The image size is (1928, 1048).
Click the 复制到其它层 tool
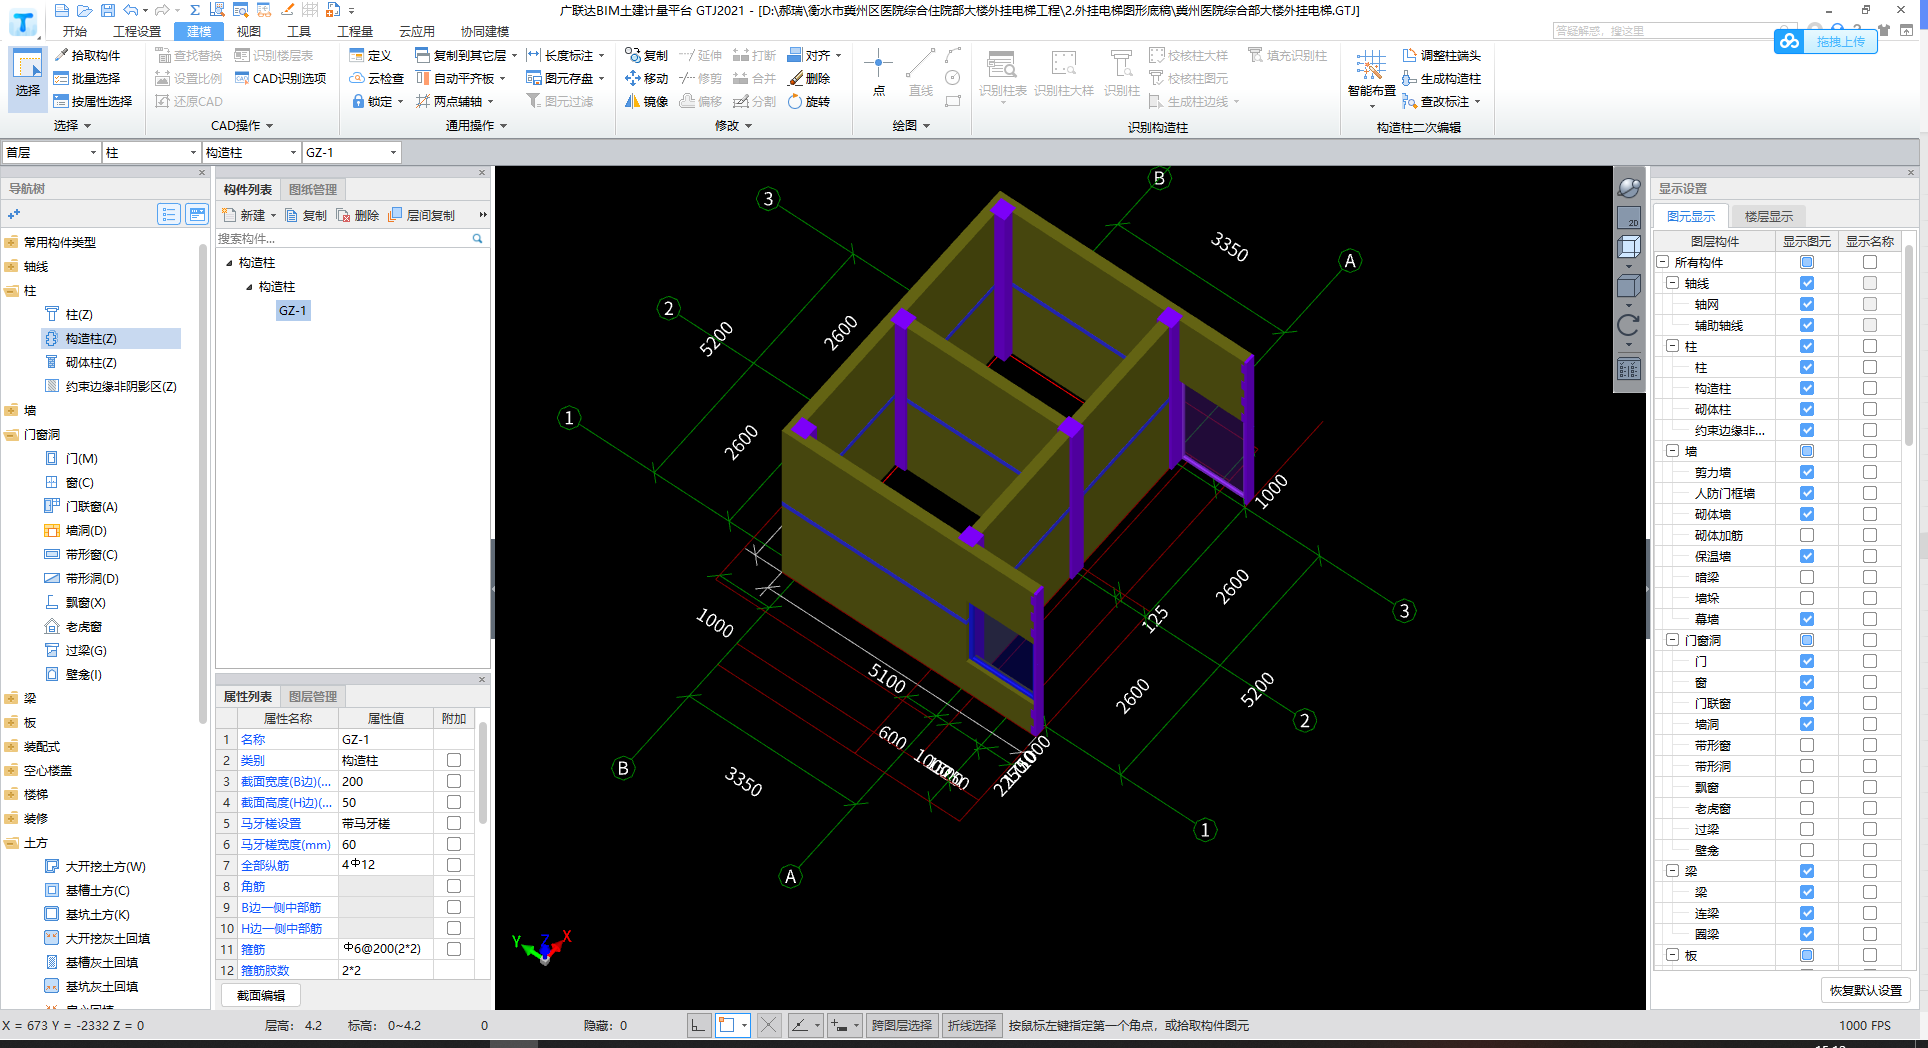pyautogui.click(x=465, y=55)
